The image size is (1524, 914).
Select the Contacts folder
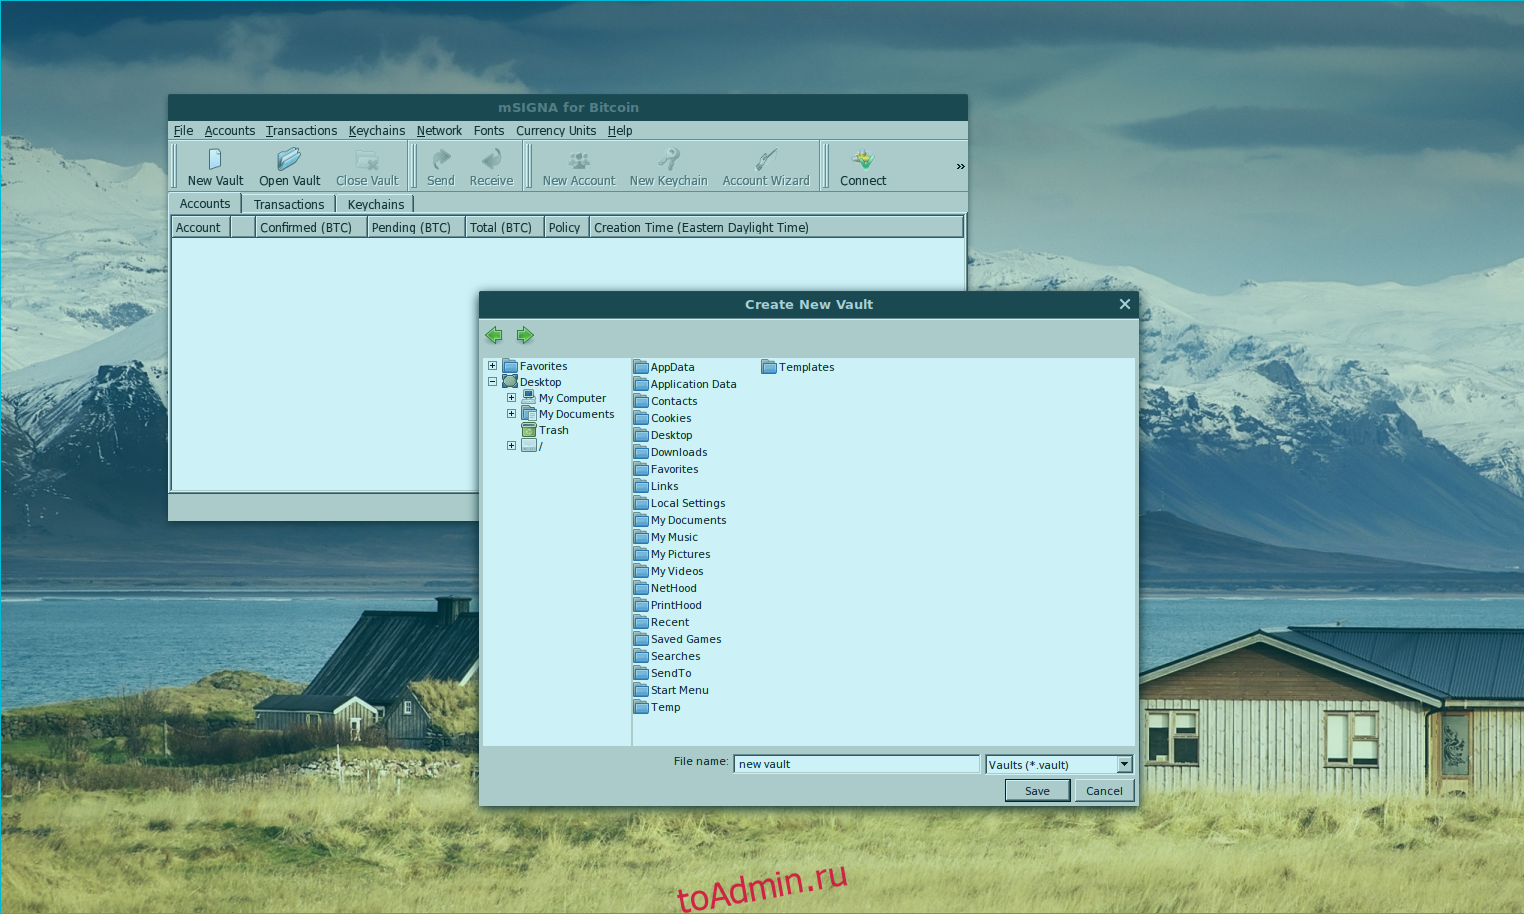pos(666,401)
